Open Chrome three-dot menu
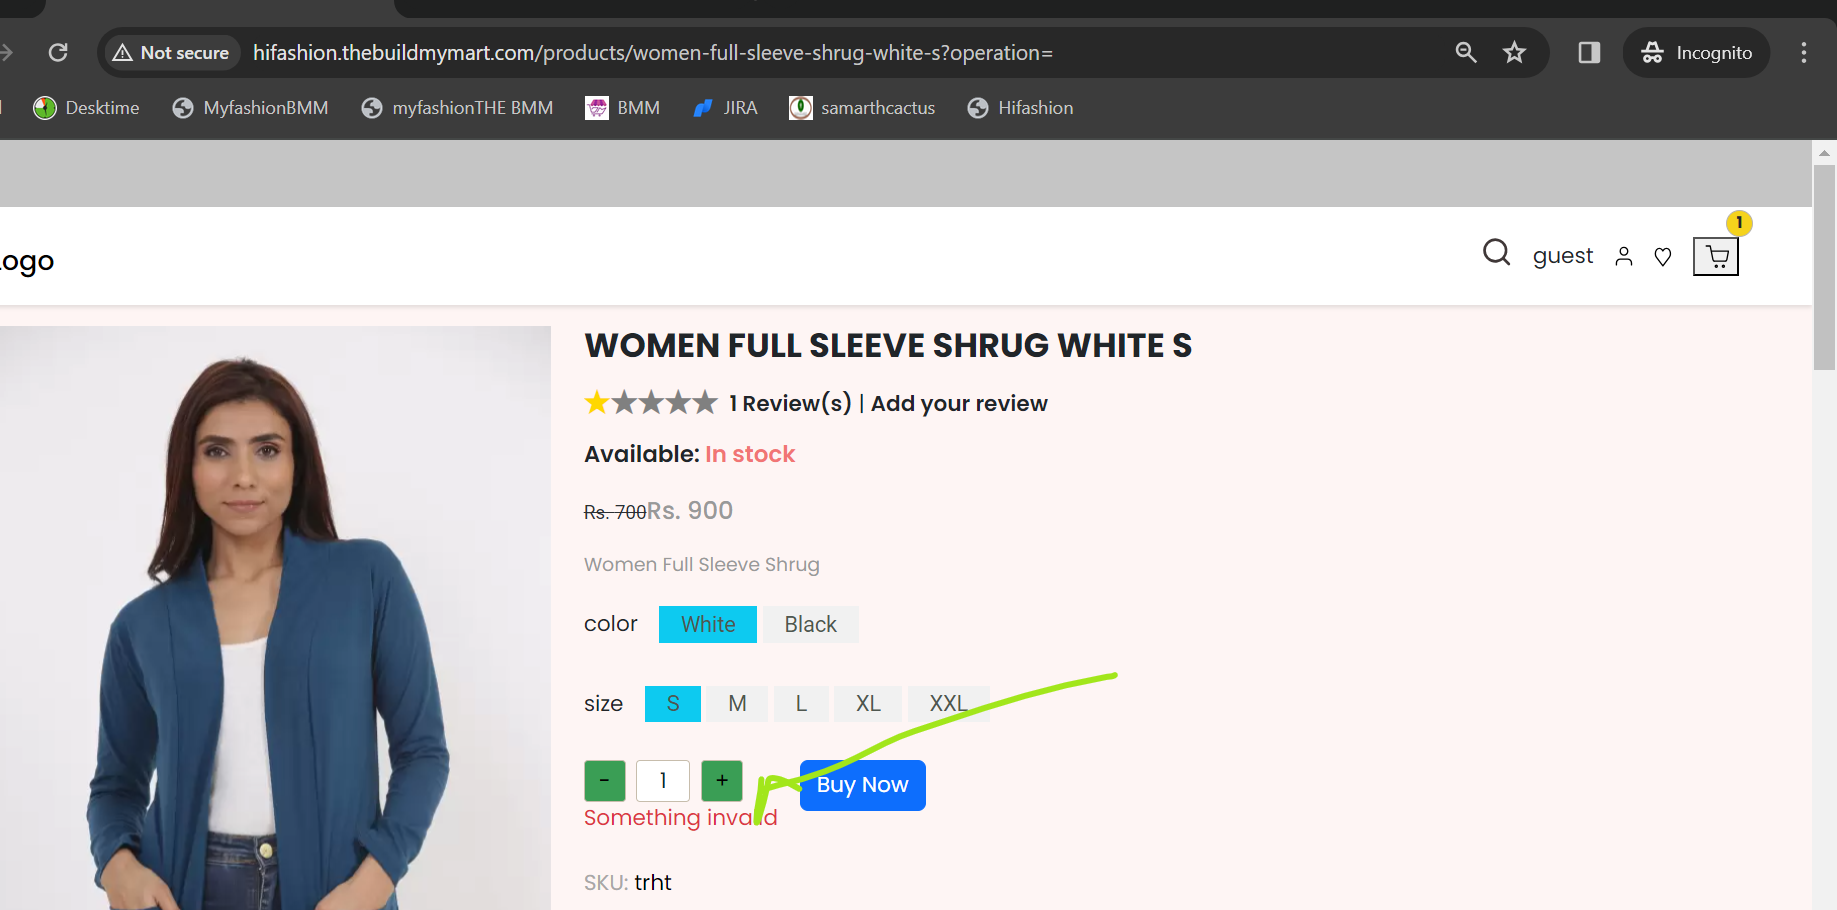This screenshot has width=1837, height=910. click(x=1804, y=53)
